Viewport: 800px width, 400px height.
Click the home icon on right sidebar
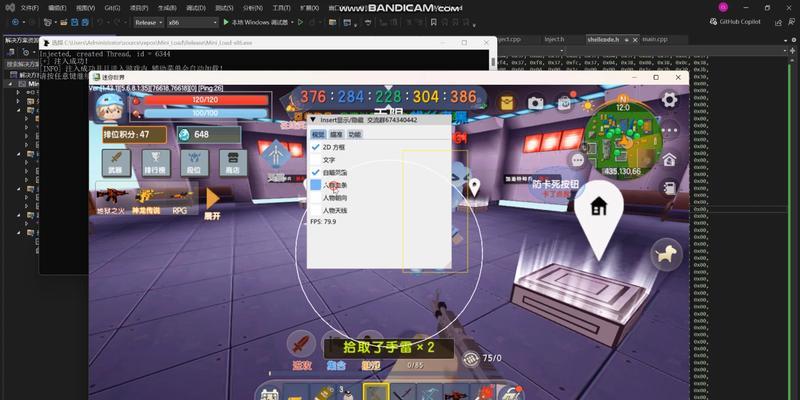coord(669,159)
